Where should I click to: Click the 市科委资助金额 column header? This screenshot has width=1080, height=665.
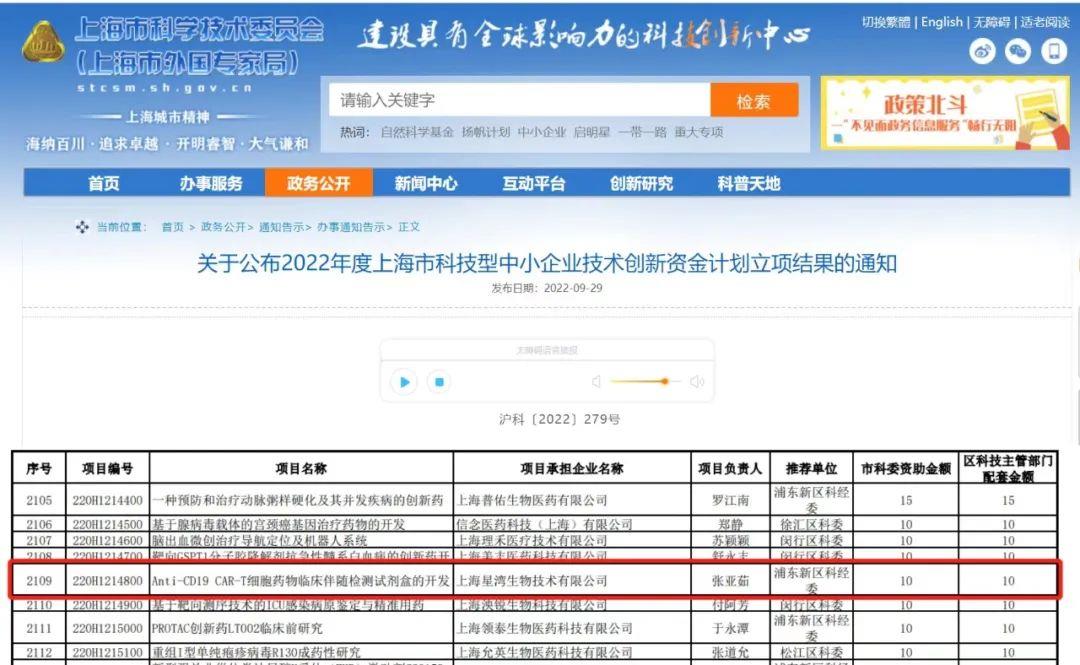[x=906, y=469]
